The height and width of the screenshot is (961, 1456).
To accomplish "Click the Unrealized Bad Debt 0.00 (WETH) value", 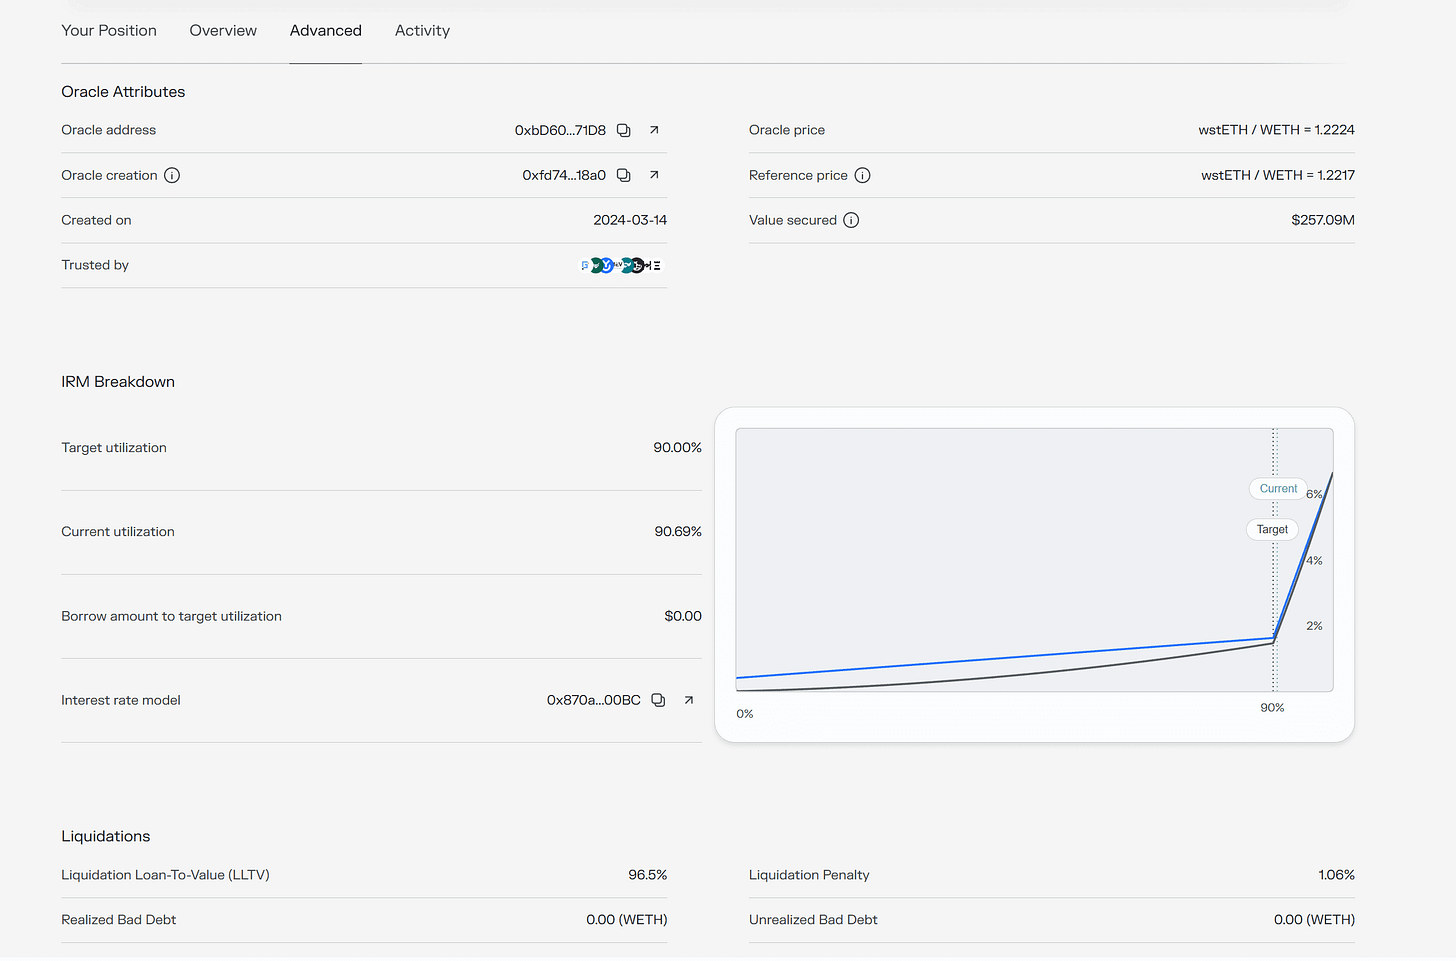I will pos(1314,920).
